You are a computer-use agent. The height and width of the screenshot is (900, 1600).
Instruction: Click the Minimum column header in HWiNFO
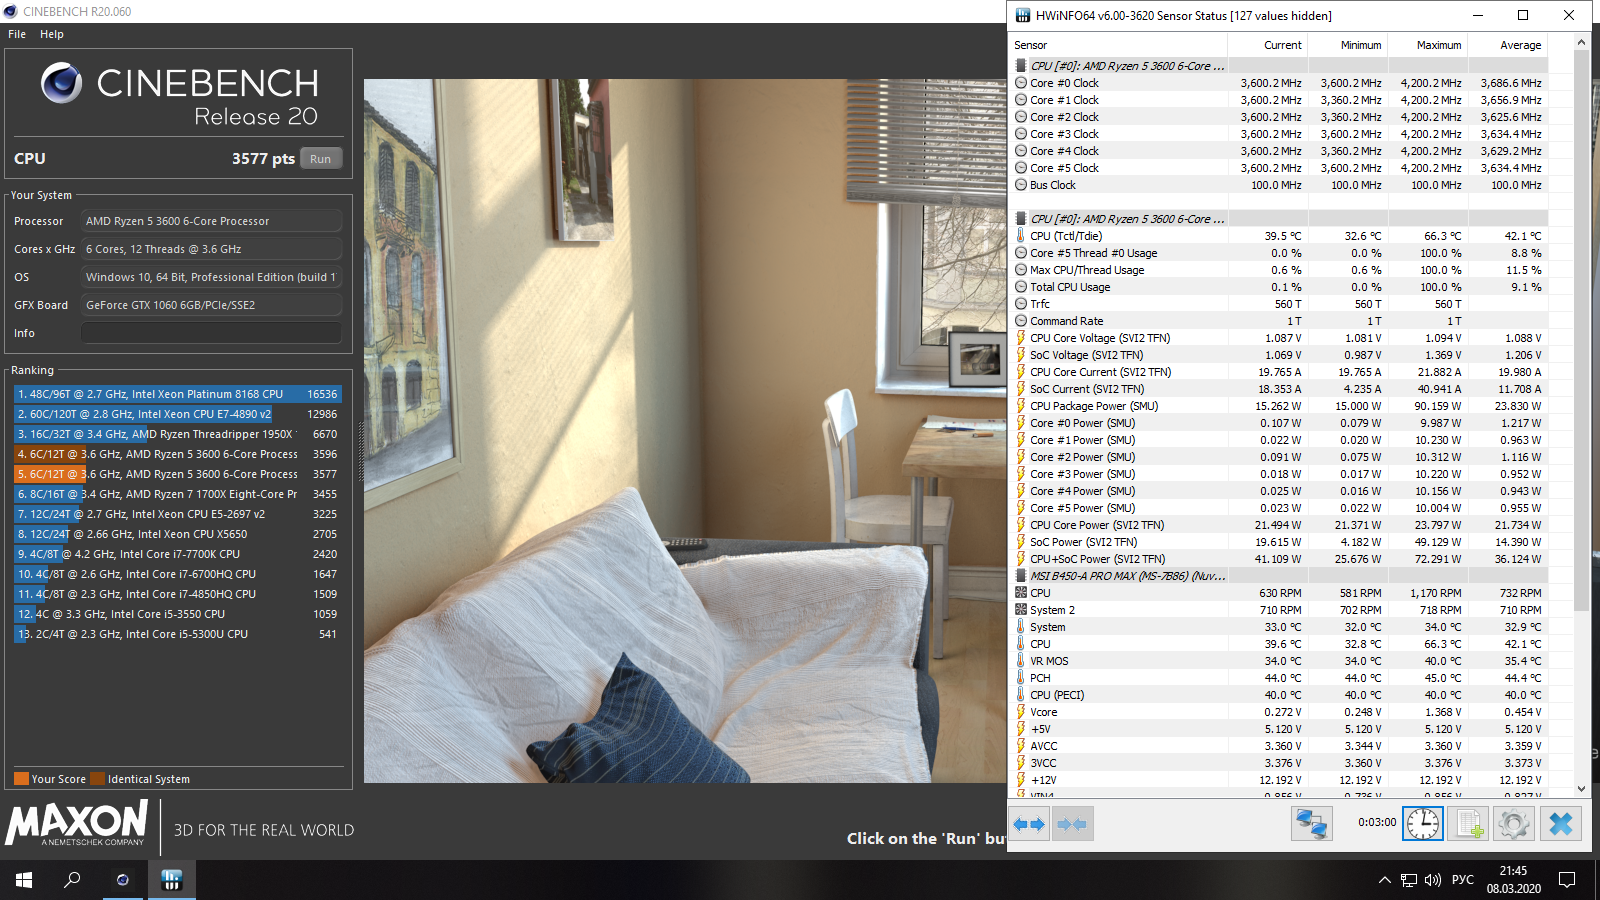point(1347,45)
